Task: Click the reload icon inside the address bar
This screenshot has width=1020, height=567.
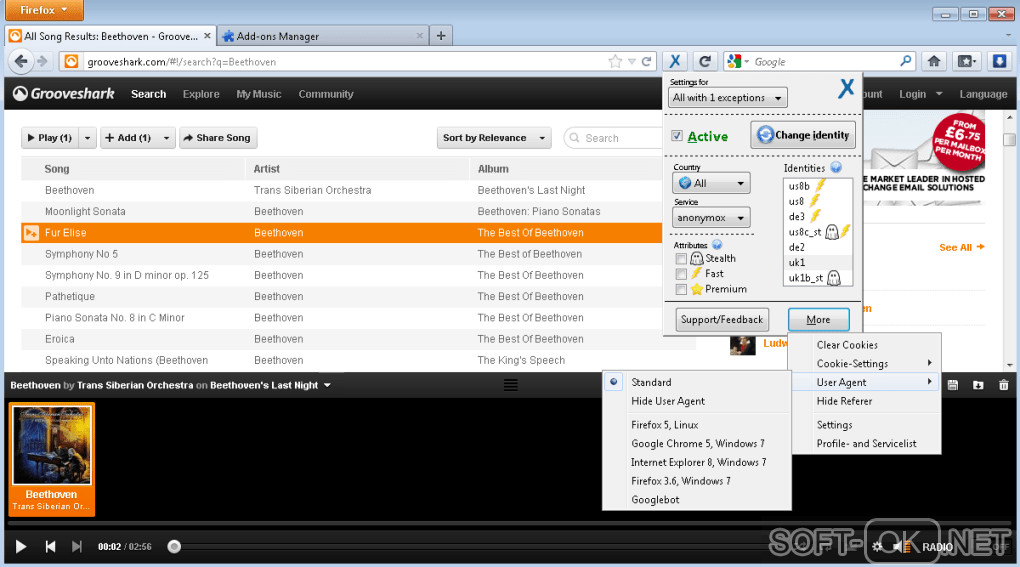Action: click(x=647, y=61)
